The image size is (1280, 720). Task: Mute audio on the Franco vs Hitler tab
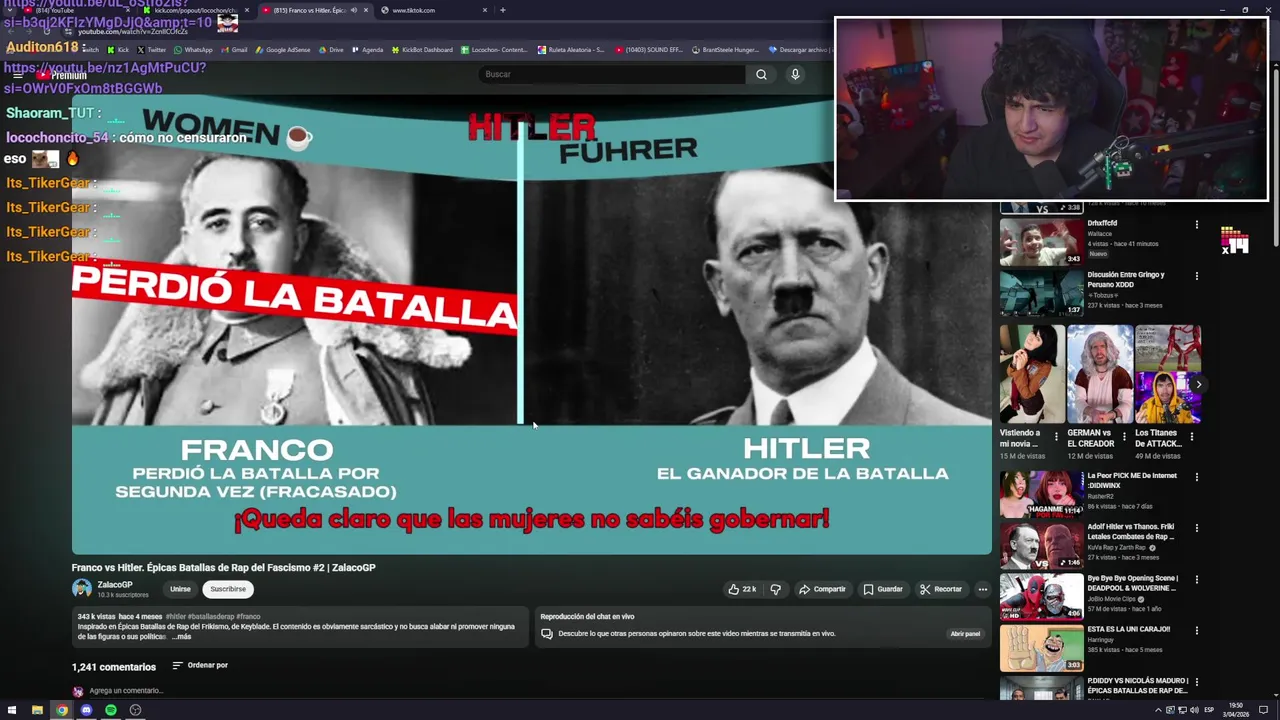click(x=353, y=10)
